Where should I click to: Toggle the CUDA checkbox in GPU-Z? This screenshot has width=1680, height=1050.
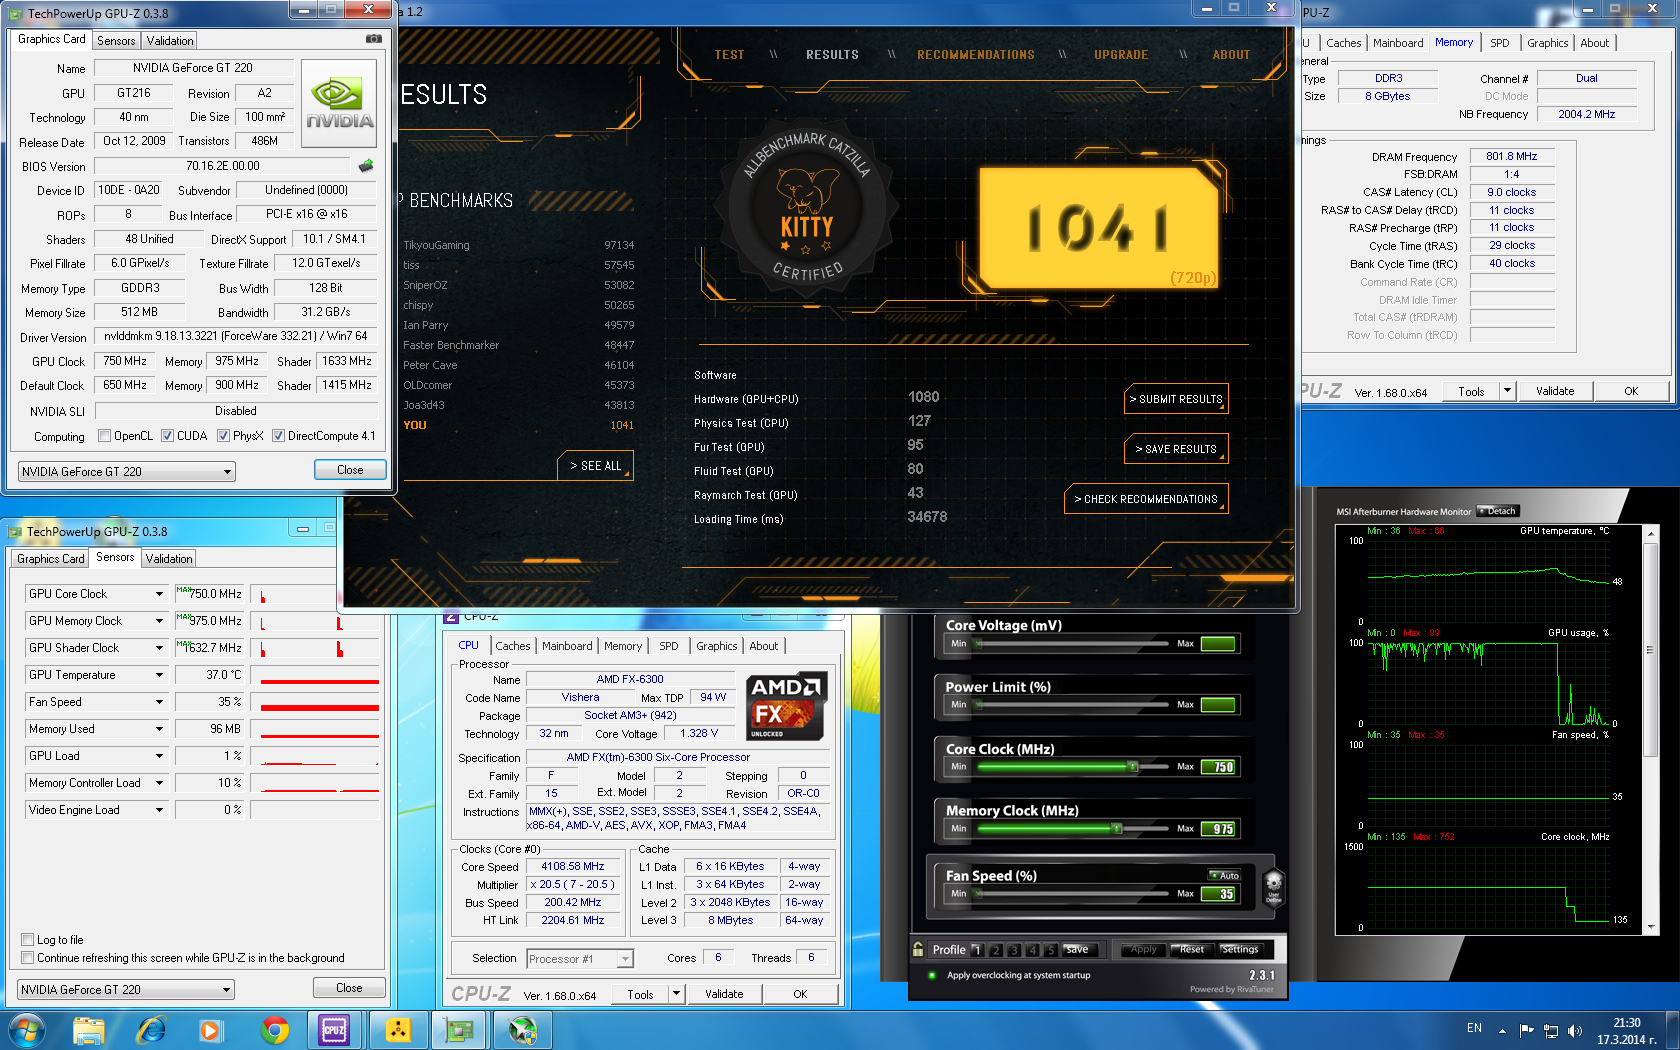(167, 436)
